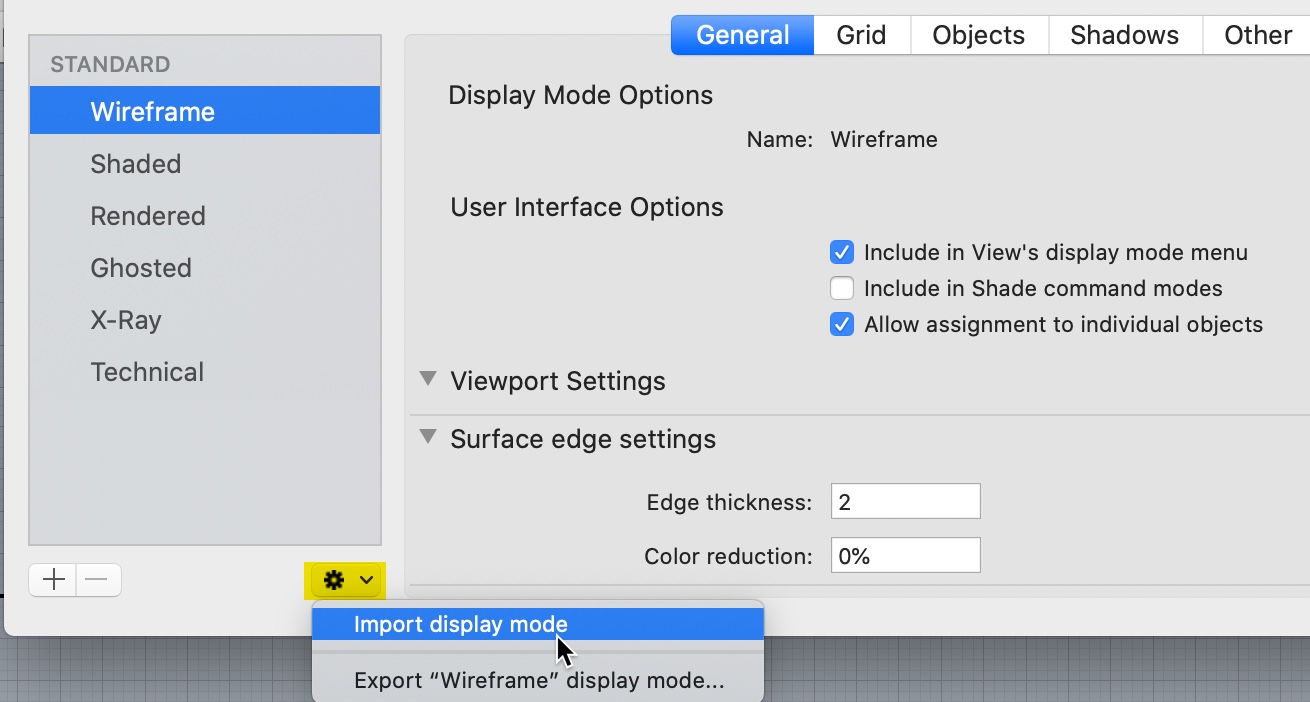
Task: Choose Export "Wireframe" display mode
Action: pos(538,681)
